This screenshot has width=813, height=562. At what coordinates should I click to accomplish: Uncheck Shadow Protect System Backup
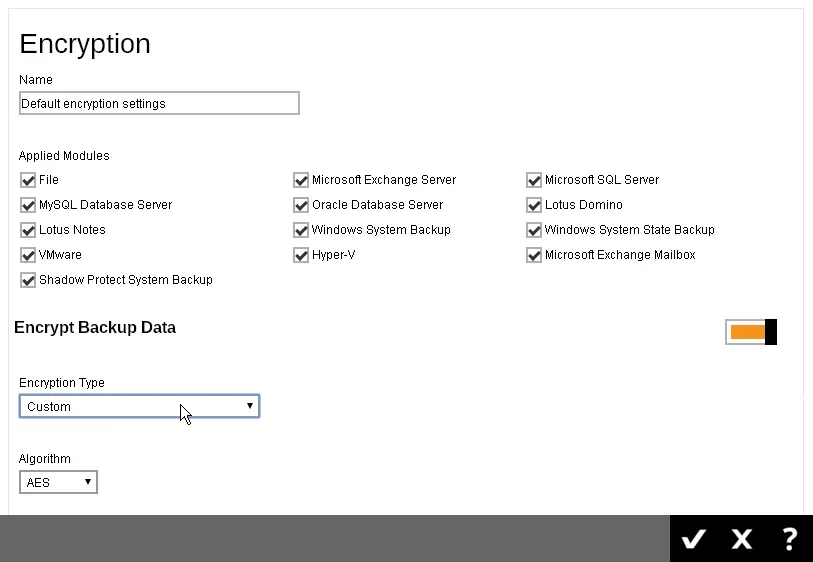[28, 280]
